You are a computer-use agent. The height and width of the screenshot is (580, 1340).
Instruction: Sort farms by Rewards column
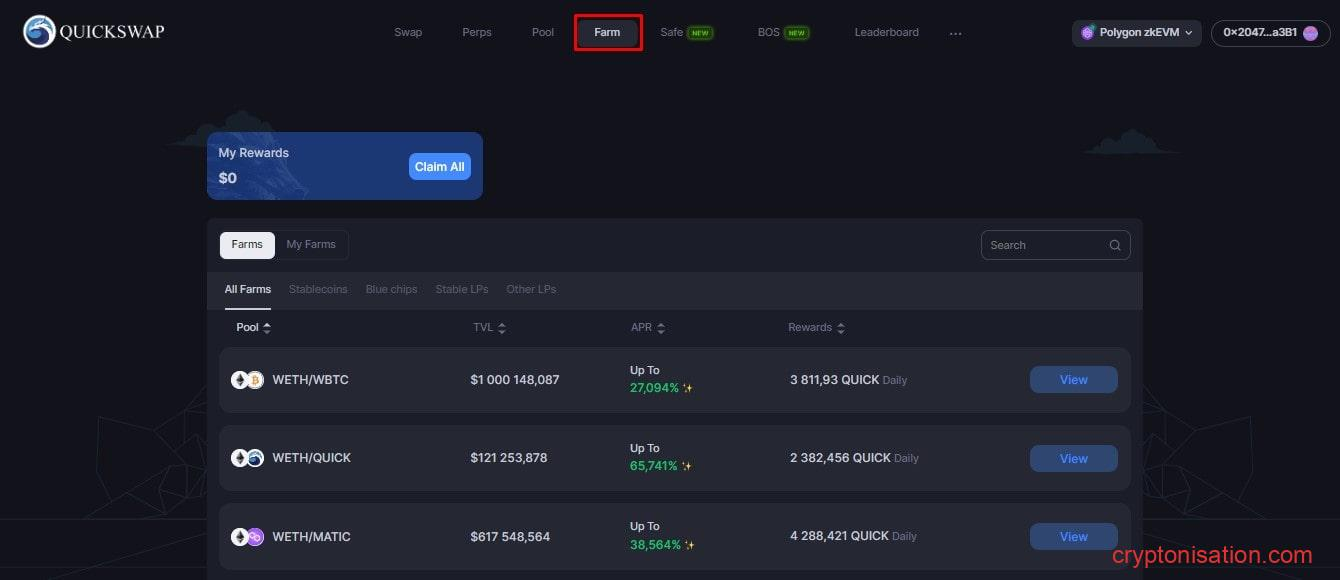(816, 328)
